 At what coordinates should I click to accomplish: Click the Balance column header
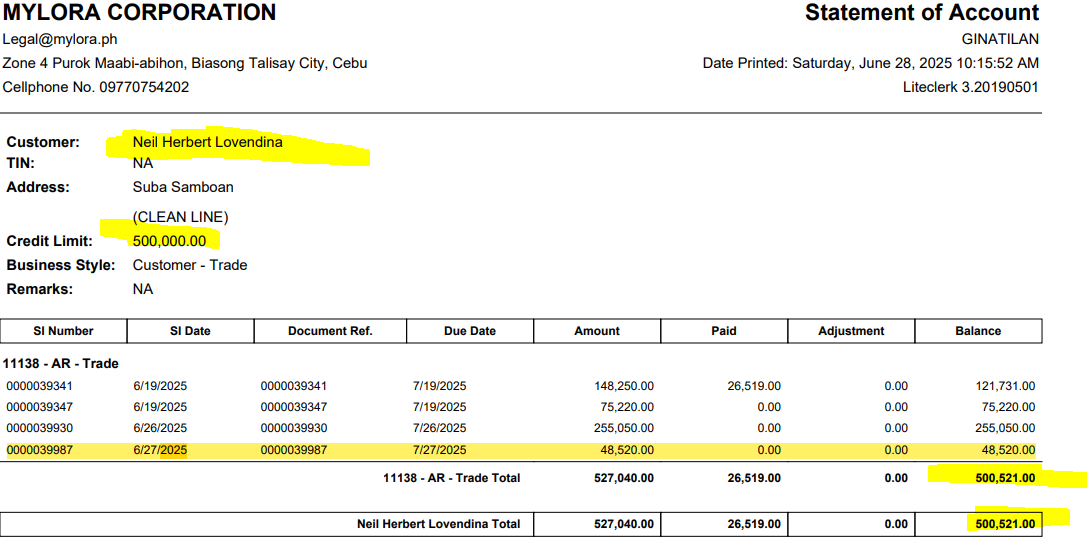(978, 331)
